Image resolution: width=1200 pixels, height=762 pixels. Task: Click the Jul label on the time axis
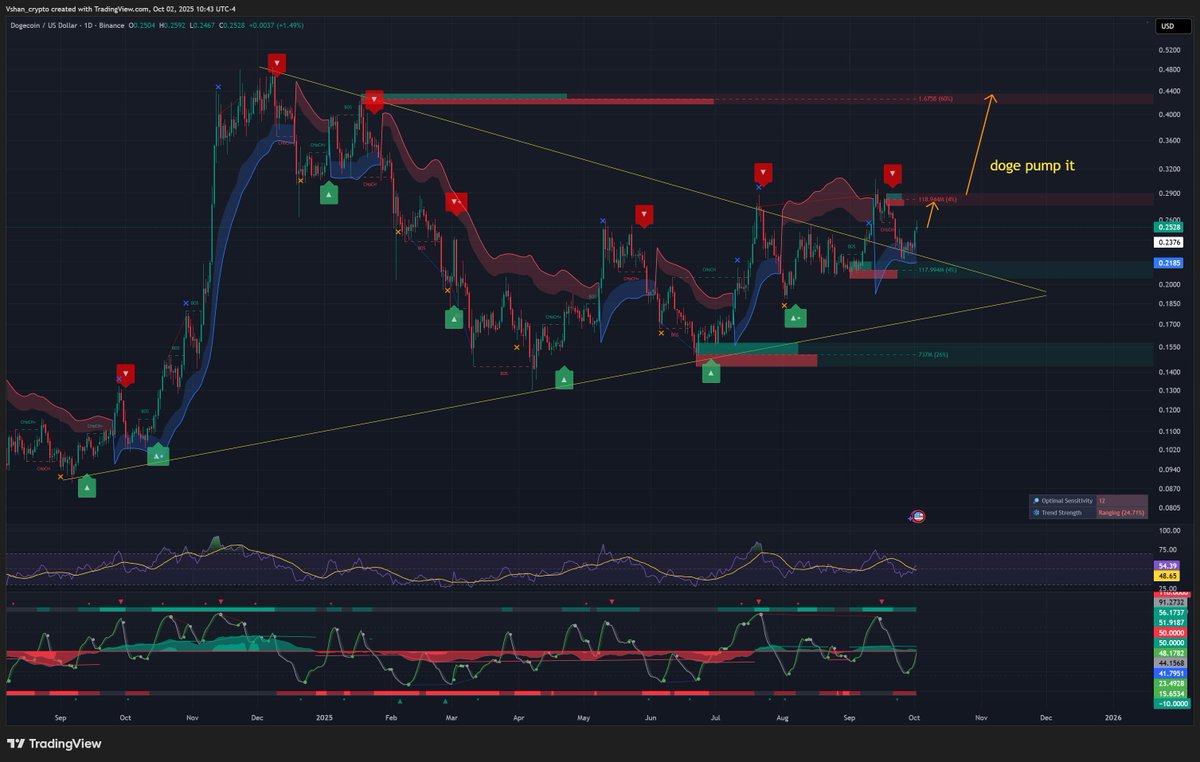[x=715, y=718]
